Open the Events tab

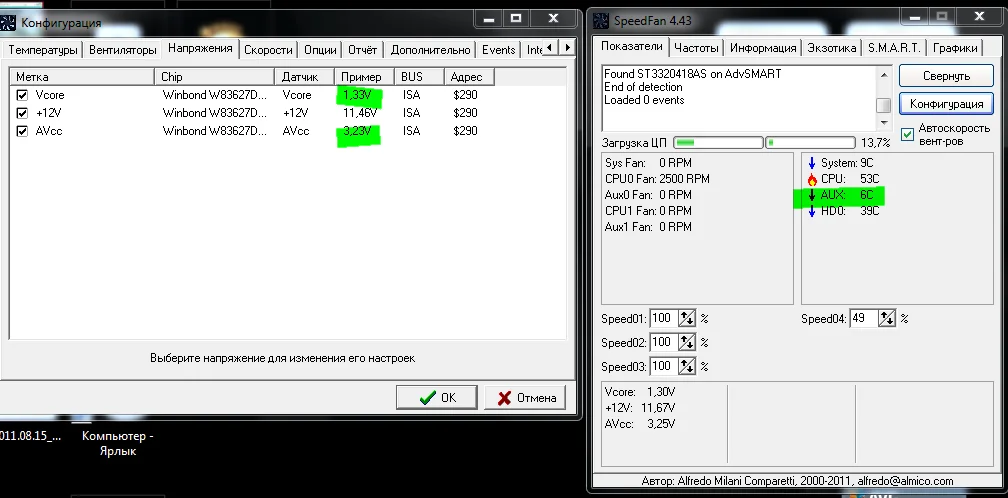[498, 49]
